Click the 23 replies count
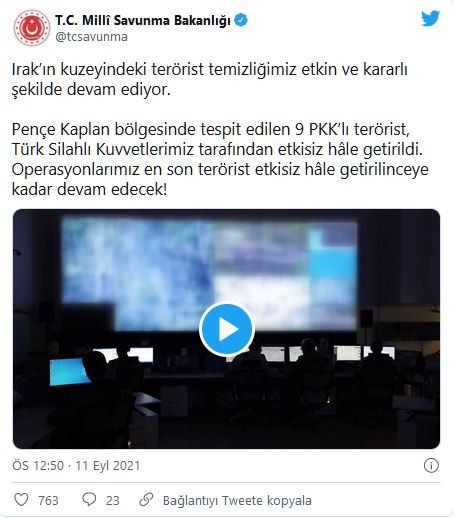 [113, 500]
